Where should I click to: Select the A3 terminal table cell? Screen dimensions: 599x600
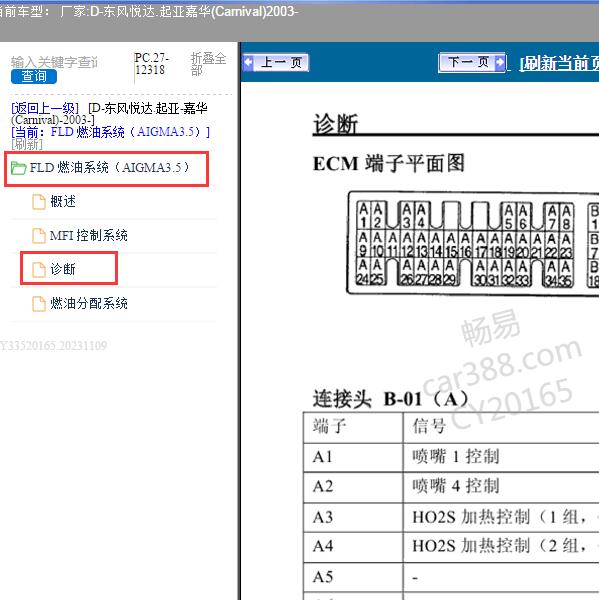tap(353, 517)
